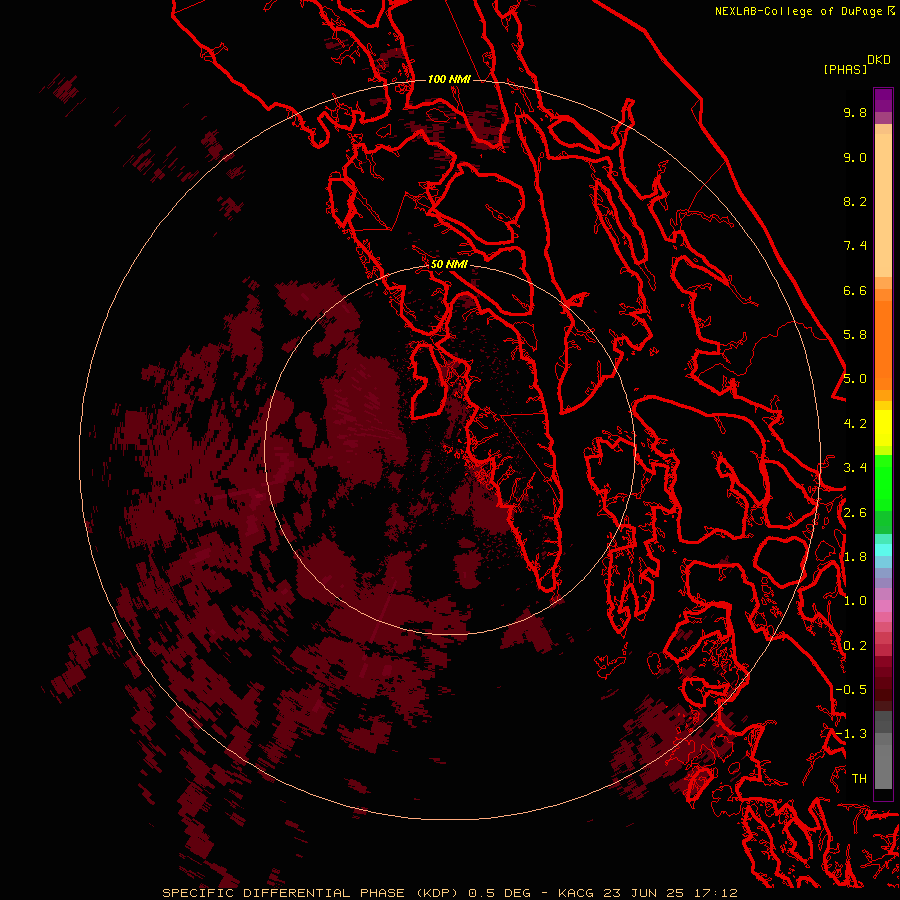Viewport: 900px width, 900px height.
Task: Click the 1.8 value on the color scale
Action: point(855,557)
